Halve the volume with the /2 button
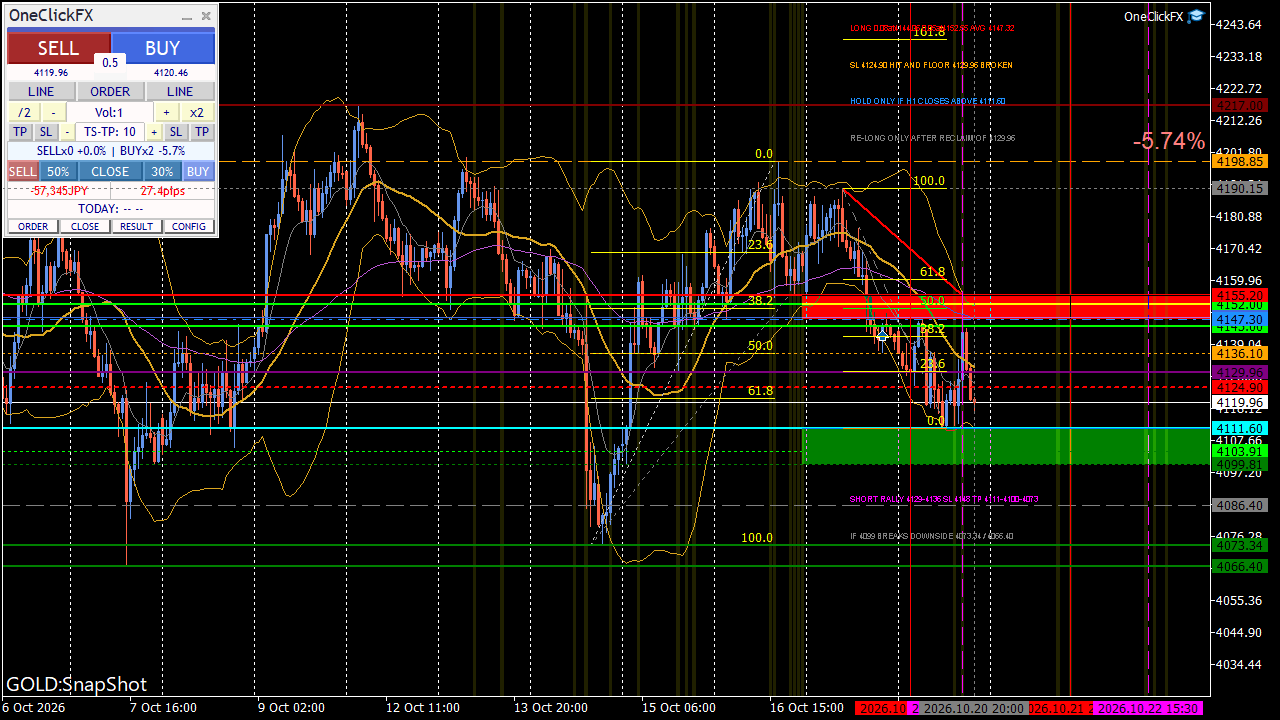Screen dimensions: 1280x720 tap(25, 112)
